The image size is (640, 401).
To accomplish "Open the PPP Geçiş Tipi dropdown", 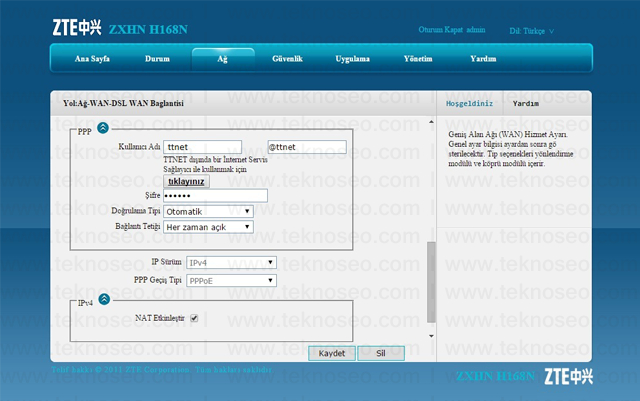I will (x=231, y=281).
